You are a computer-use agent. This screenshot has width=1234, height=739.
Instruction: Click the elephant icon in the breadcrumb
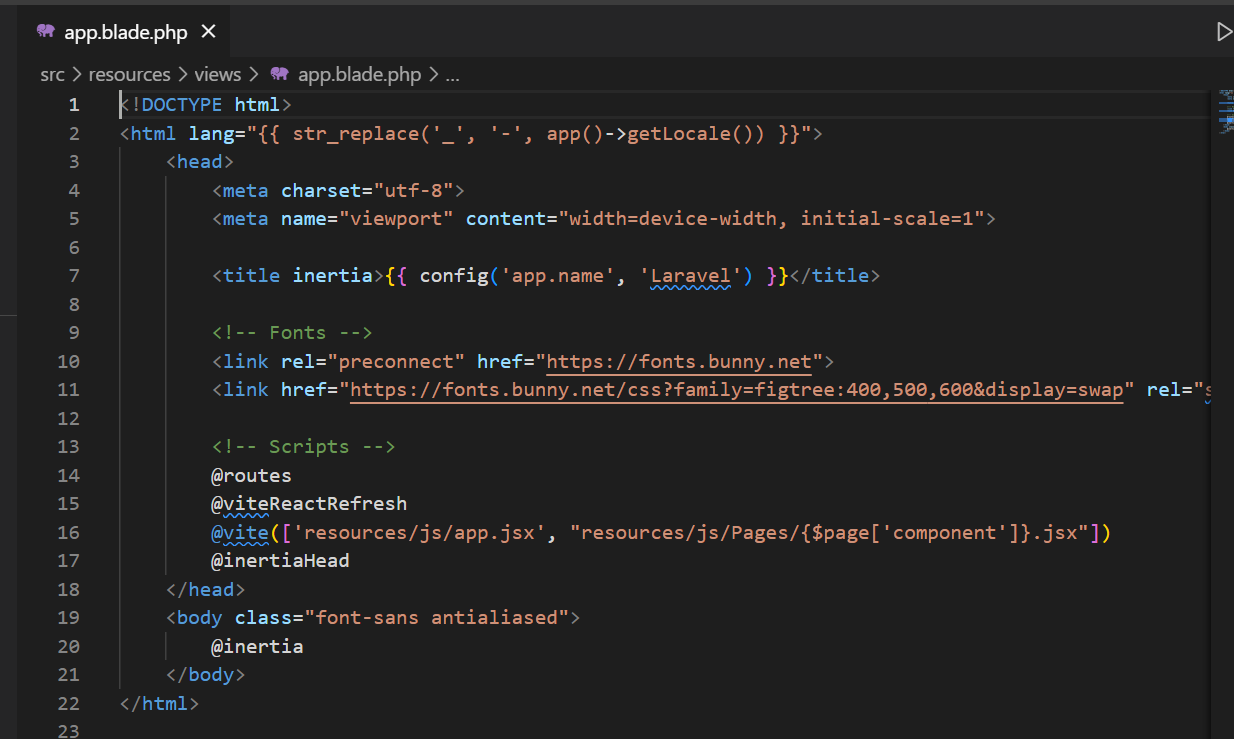coord(279,74)
